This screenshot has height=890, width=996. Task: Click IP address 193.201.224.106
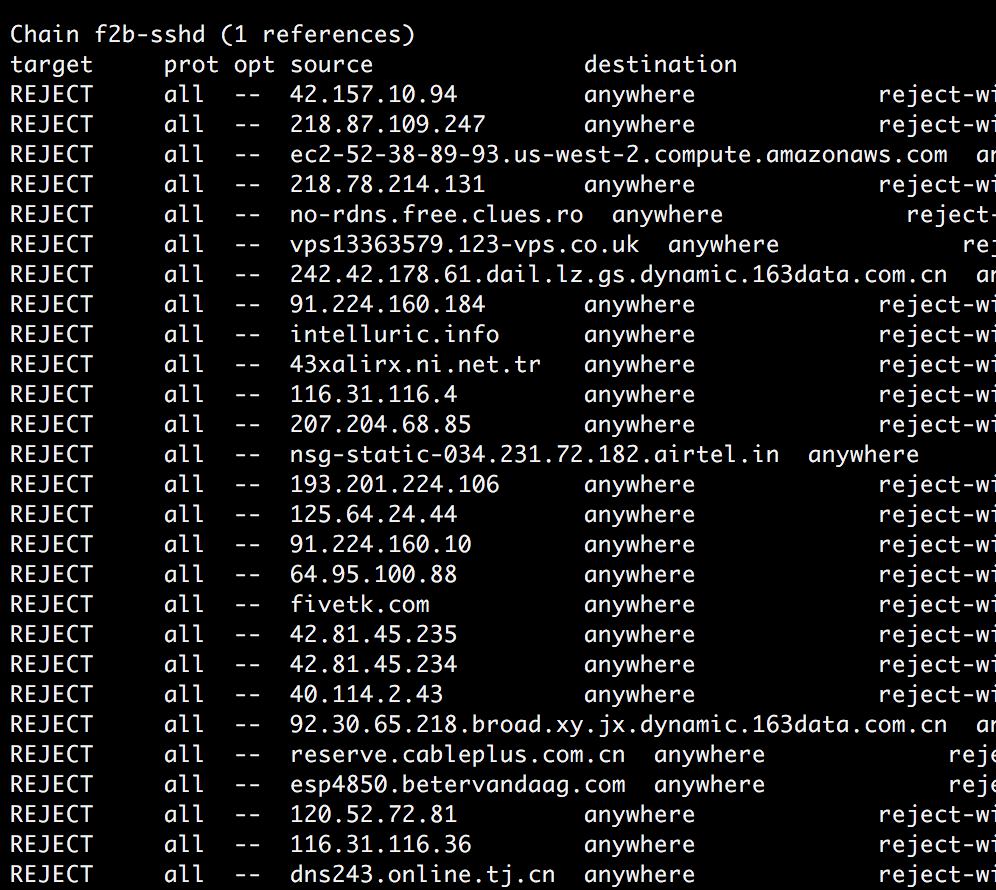394,485
